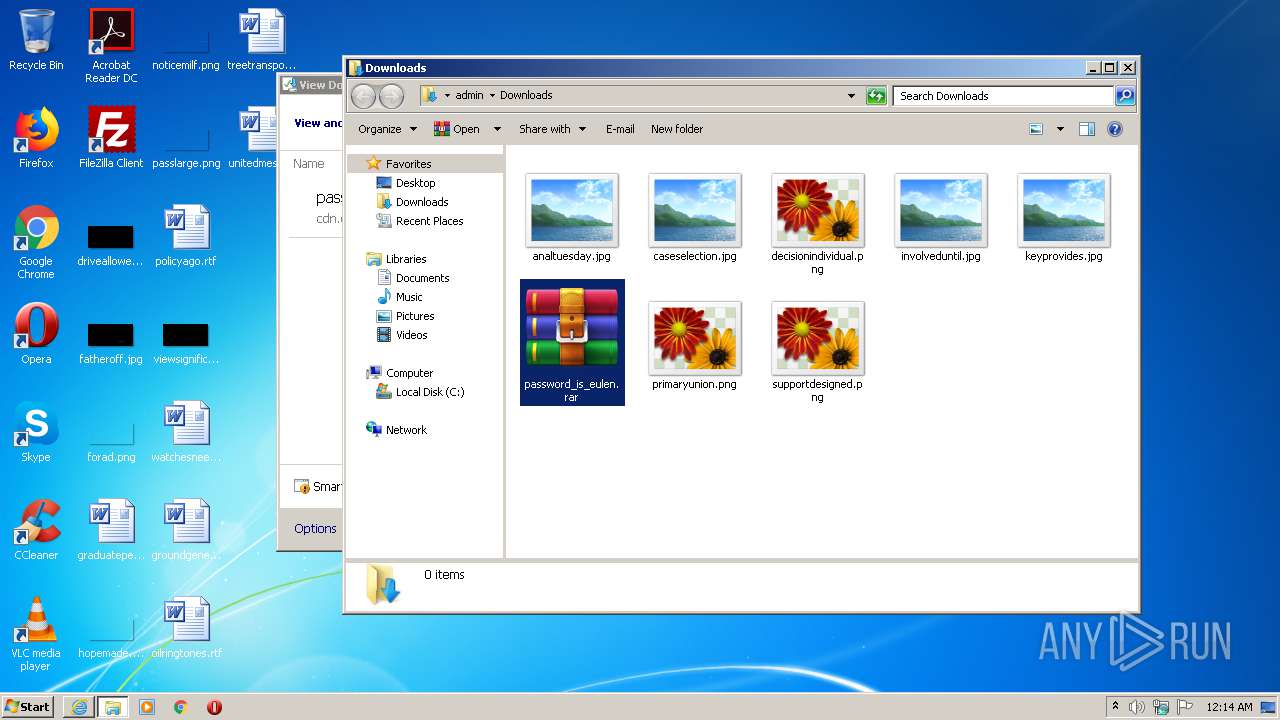Click the search magnifier icon
The image size is (1280, 720).
tap(1125, 96)
